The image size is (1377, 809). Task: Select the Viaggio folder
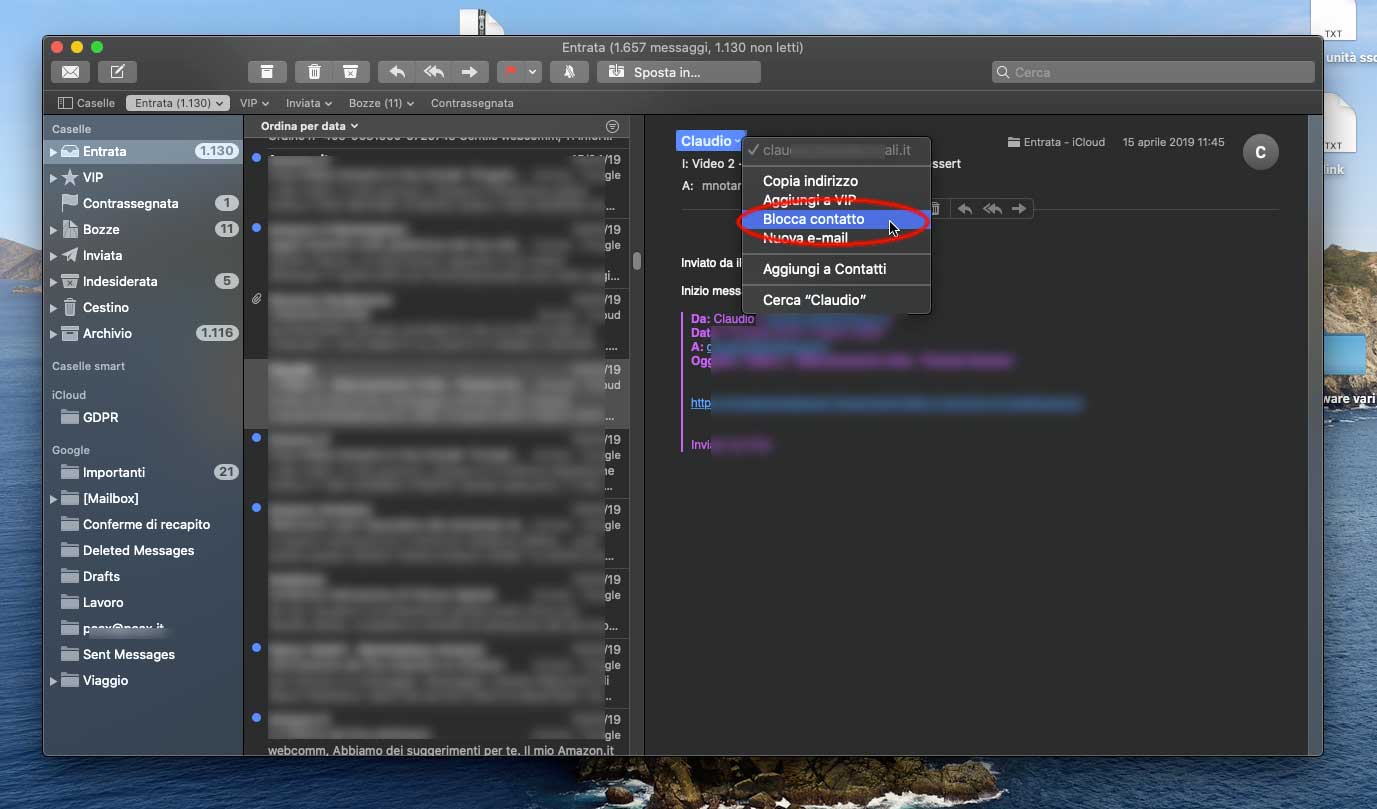[x=143, y=680]
